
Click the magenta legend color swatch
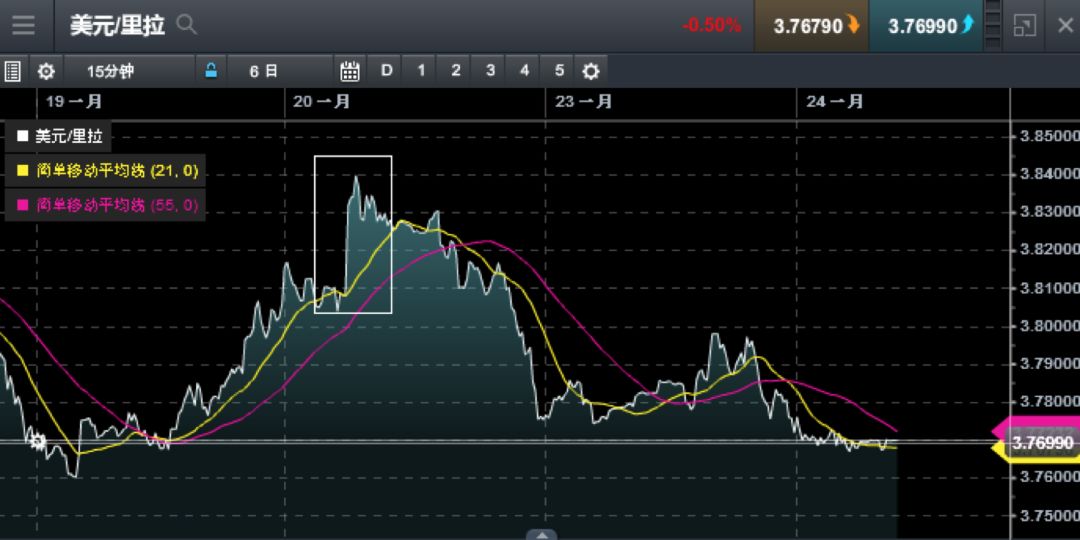pyautogui.click(x=22, y=205)
